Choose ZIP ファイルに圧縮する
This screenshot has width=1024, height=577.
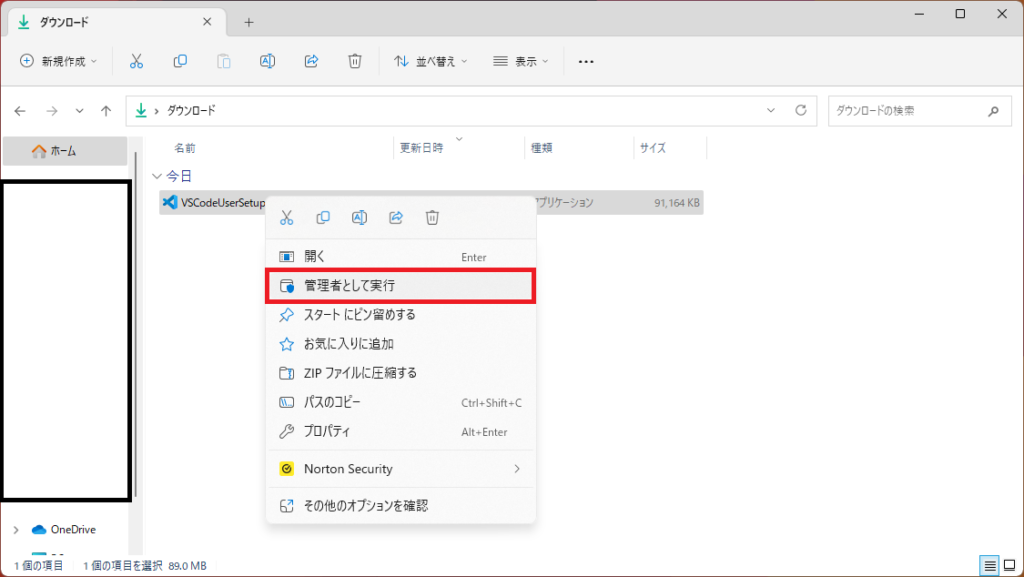click(401, 373)
